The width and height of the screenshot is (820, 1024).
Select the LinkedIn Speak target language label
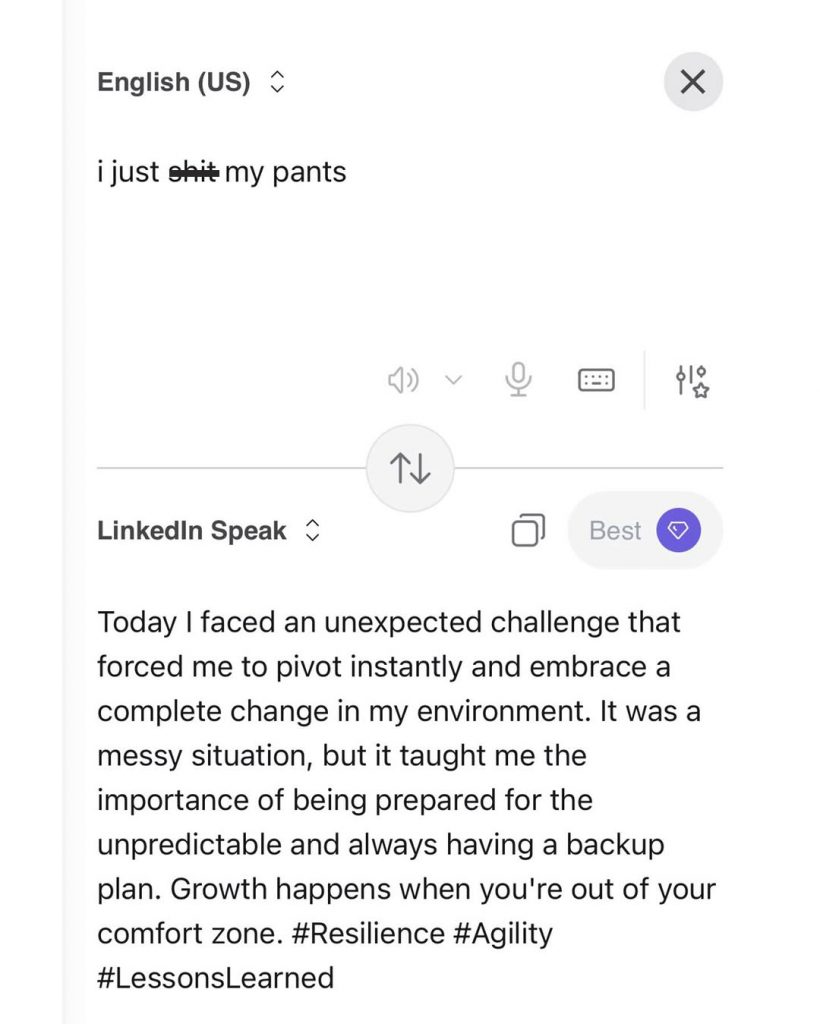(191, 530)
